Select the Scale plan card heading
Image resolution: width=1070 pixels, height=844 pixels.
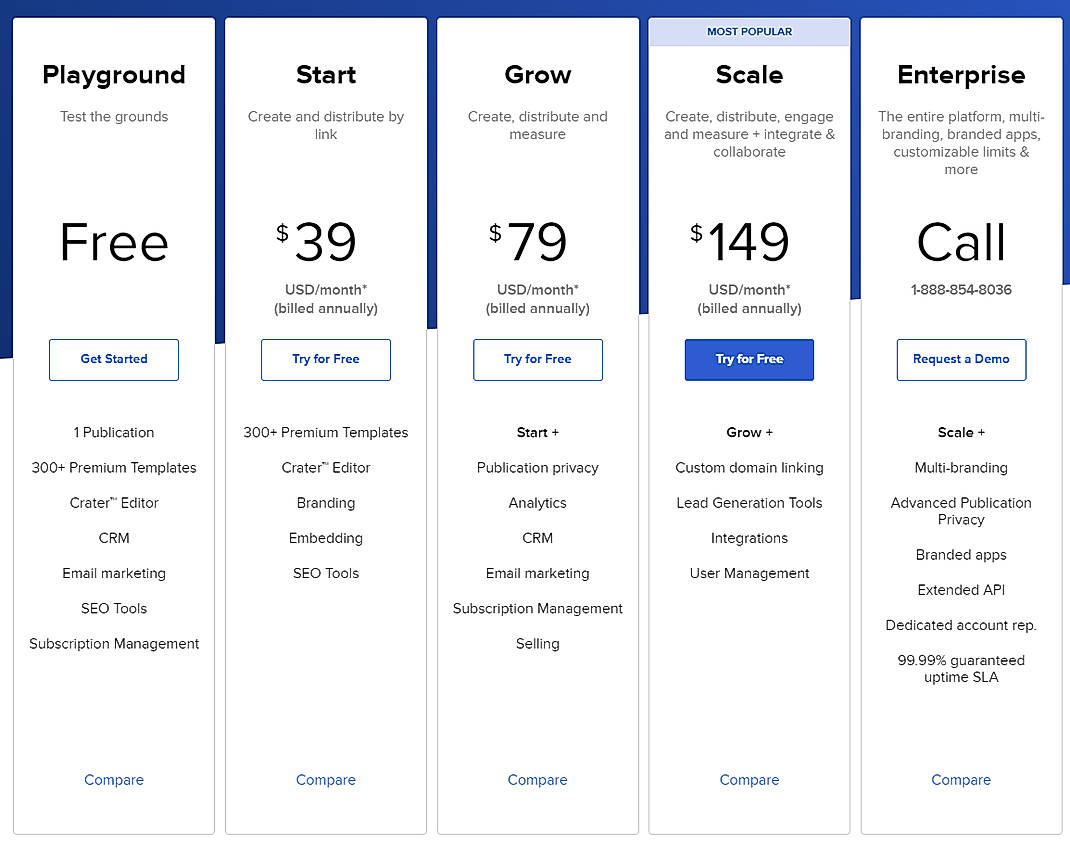click(x=749, y=74)
